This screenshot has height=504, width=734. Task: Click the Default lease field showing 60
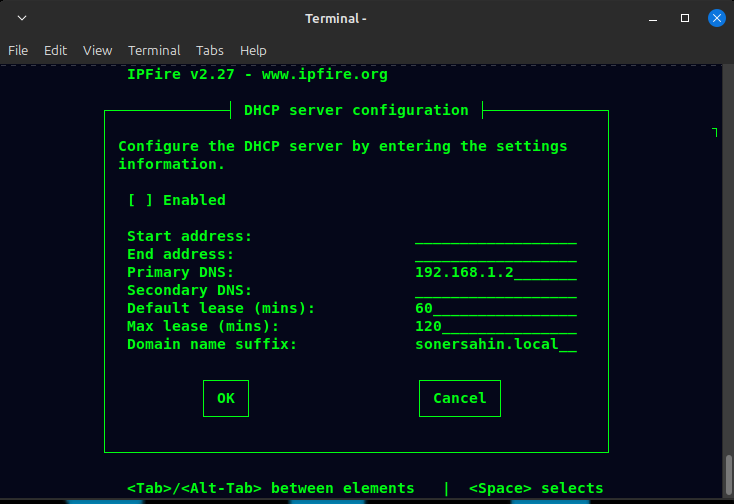[x=496, y=308]
